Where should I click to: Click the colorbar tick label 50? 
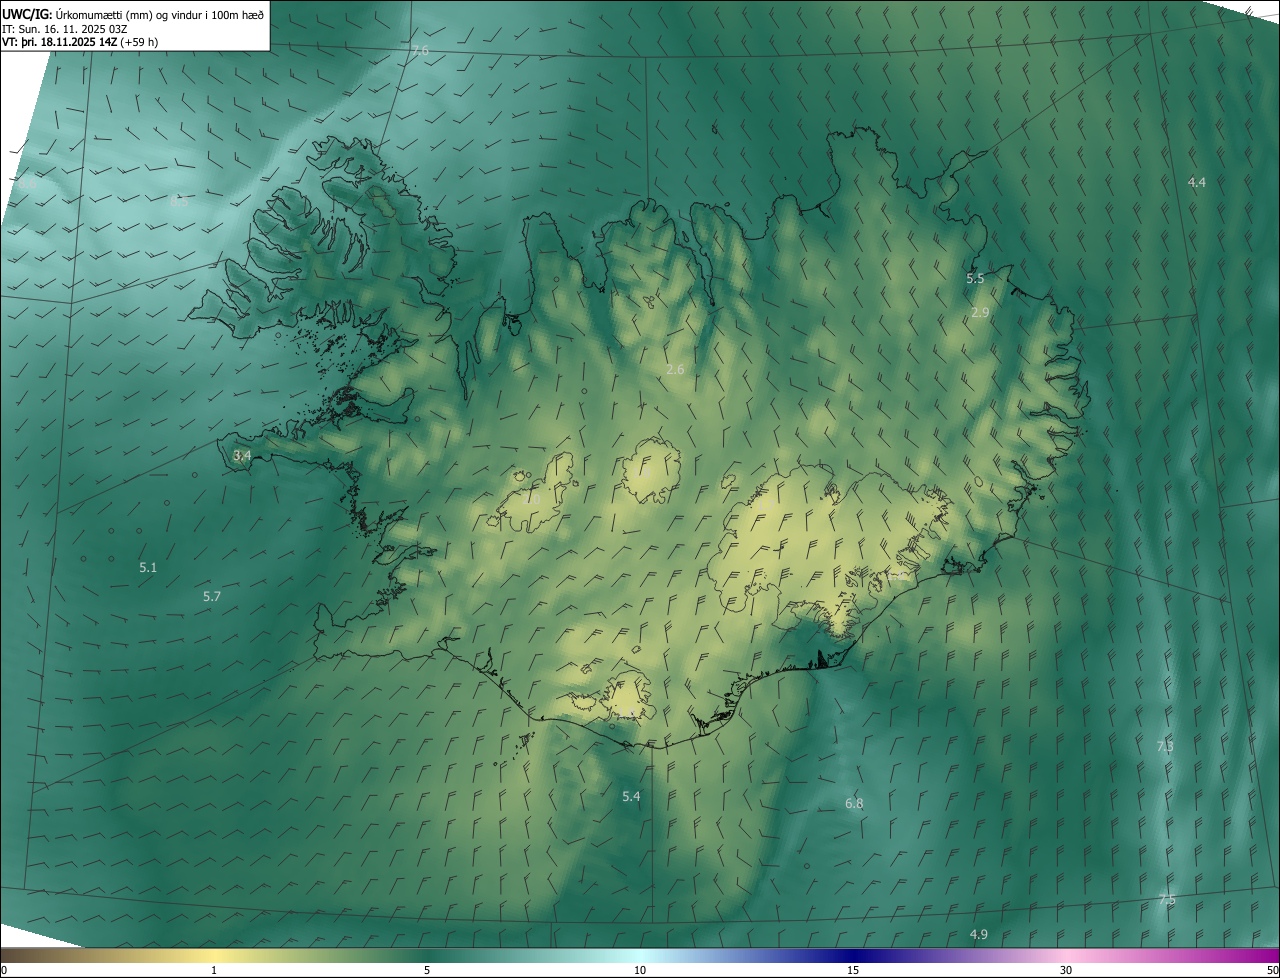[1272, 970]
